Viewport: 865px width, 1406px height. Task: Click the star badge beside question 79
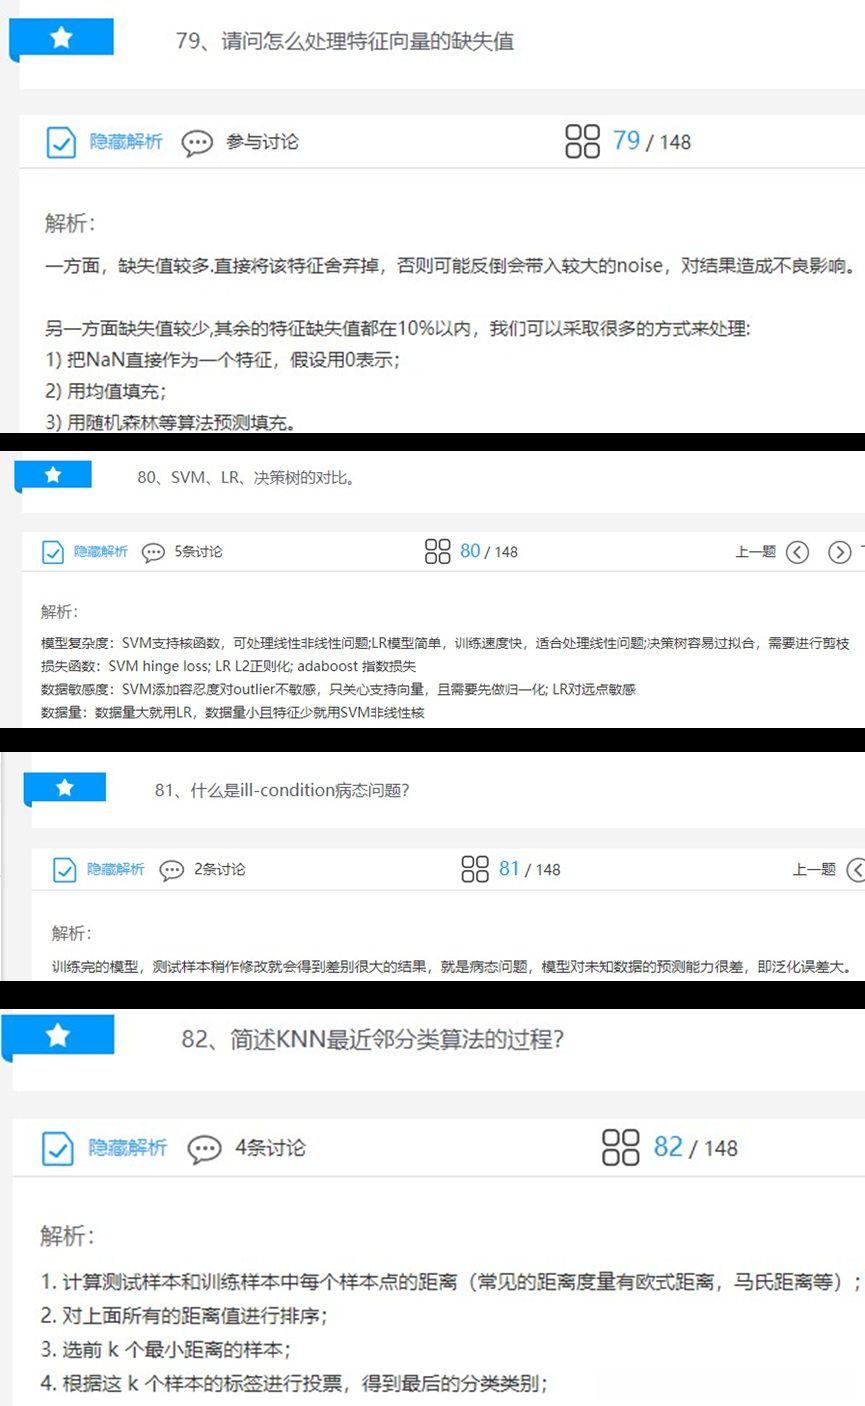point(62,38)
